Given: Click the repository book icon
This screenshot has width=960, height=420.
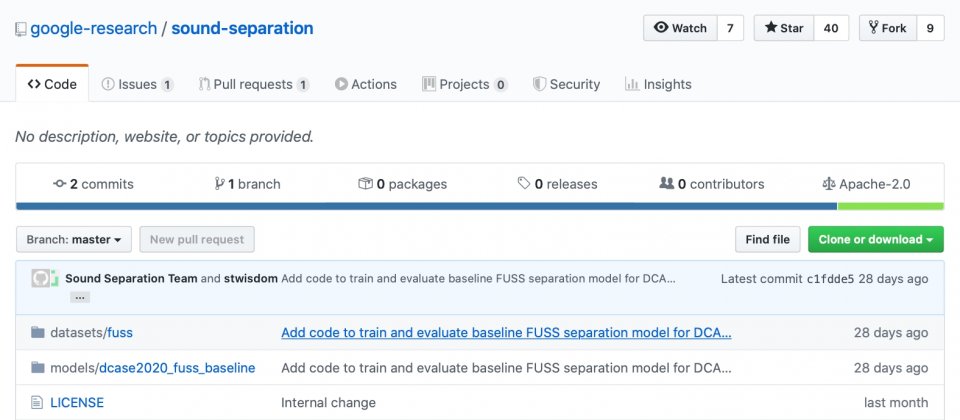Looking at the screenshot, I should click(21, 29).
